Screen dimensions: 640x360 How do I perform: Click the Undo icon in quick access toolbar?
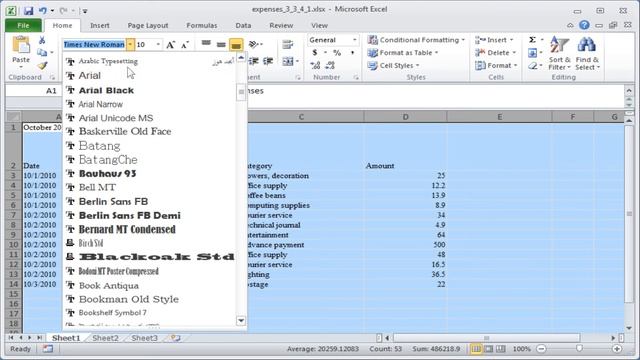[x=43, y=11]
